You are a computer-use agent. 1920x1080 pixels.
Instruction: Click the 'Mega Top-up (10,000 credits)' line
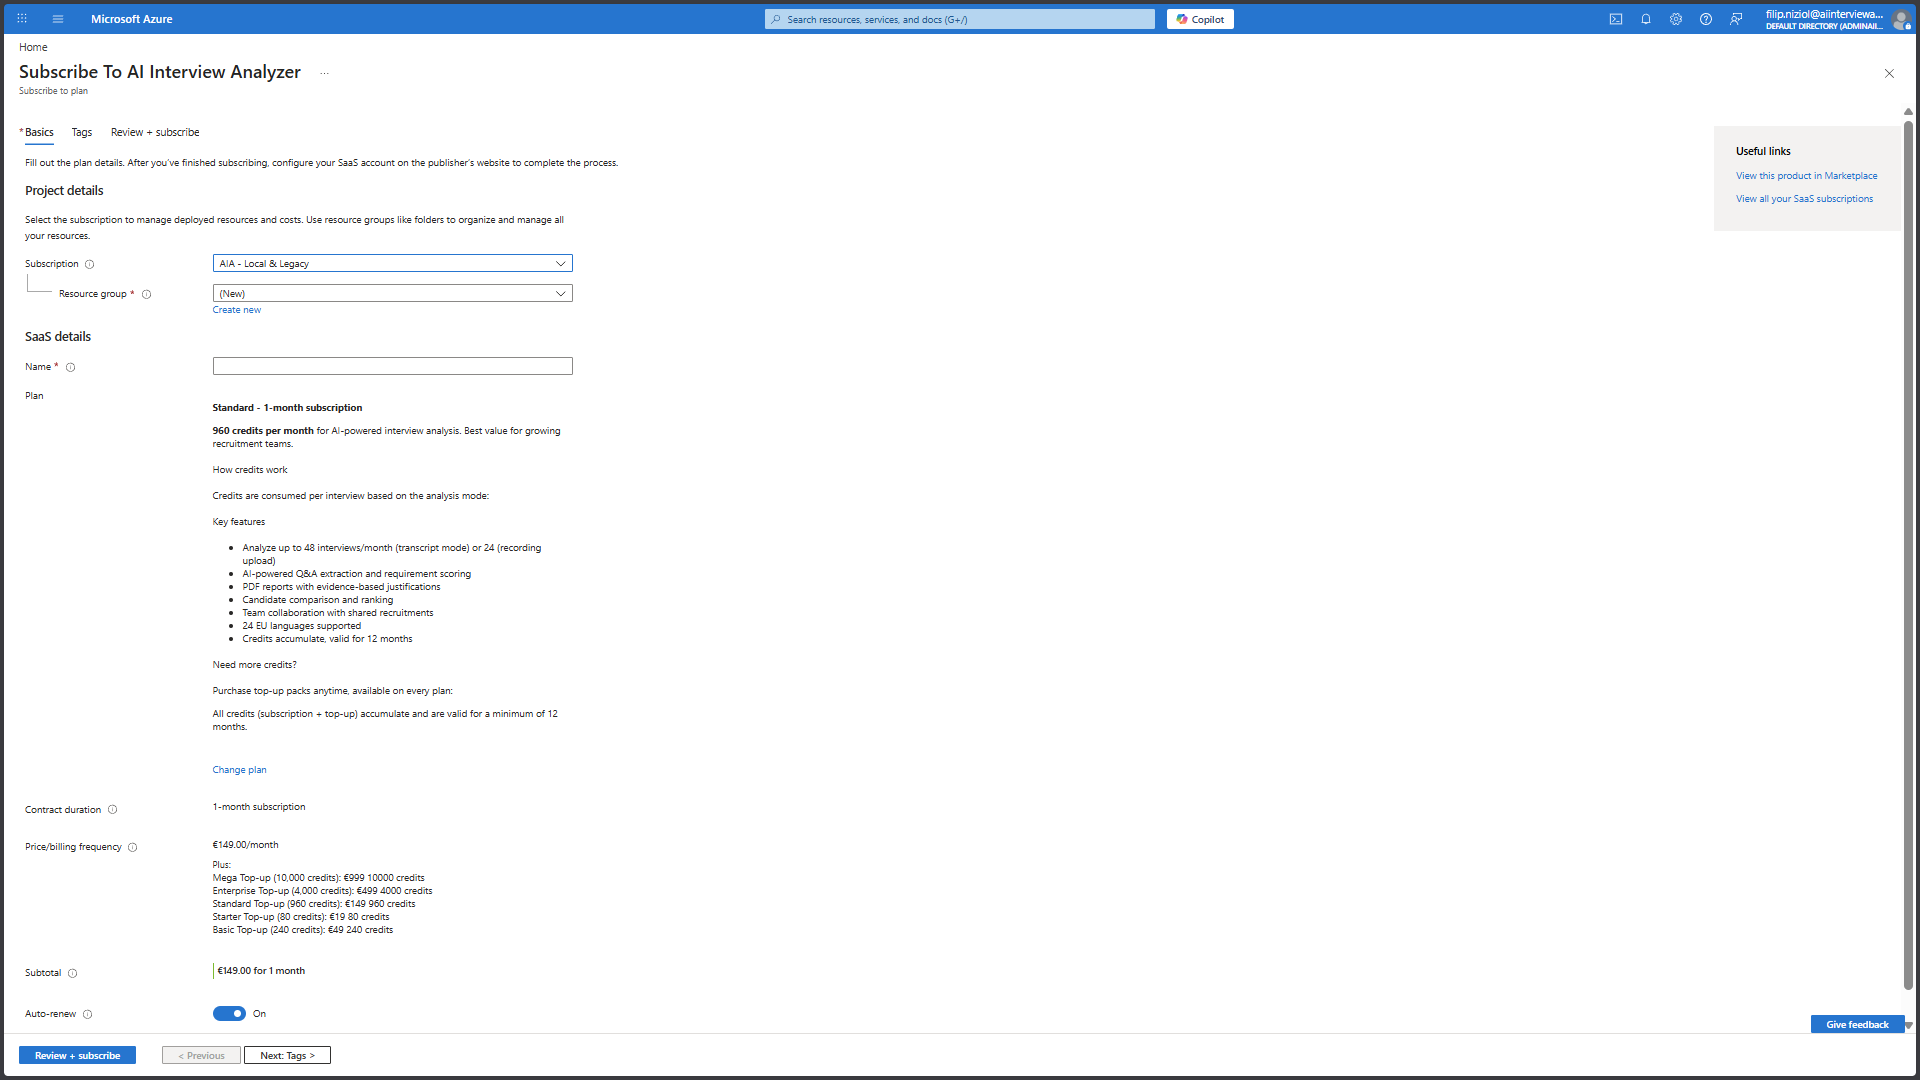[318, 878]
